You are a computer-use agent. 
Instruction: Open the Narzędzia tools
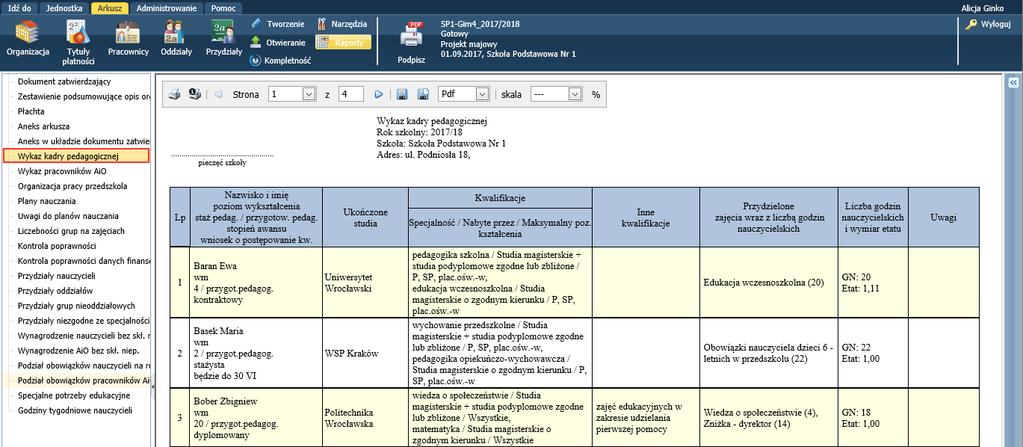point(342,24)
